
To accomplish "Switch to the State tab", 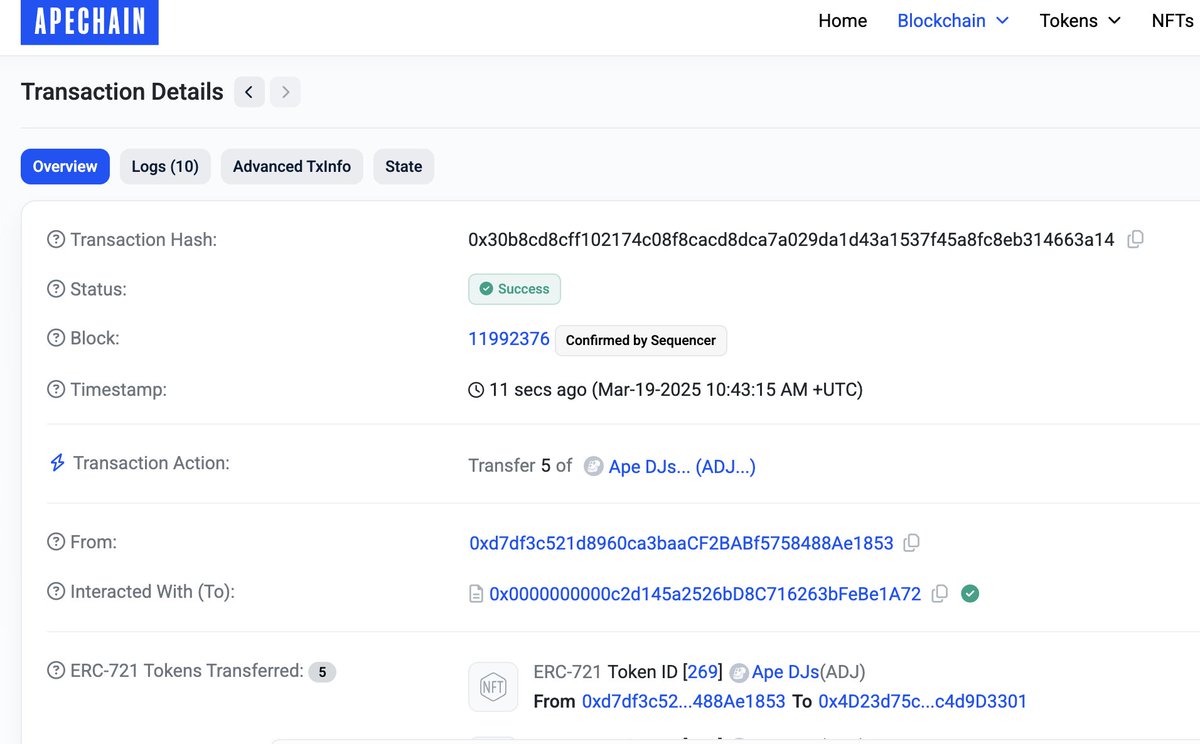I will (x=404, y=166).
